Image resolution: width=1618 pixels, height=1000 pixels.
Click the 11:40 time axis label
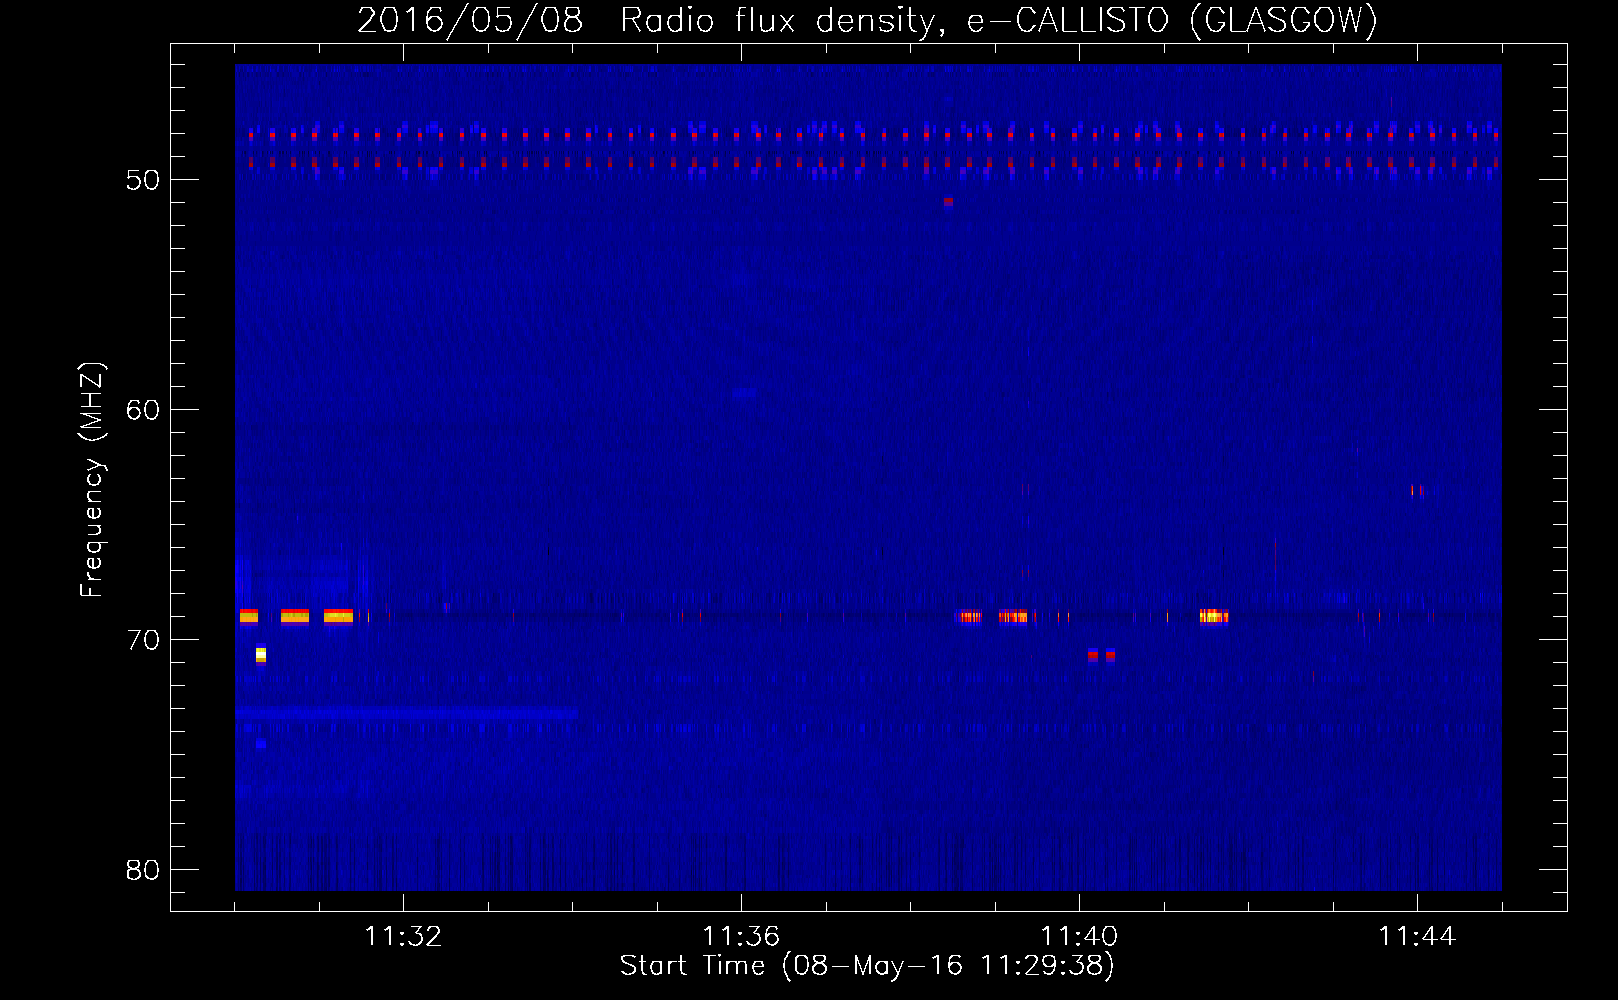click(1079, 937)
